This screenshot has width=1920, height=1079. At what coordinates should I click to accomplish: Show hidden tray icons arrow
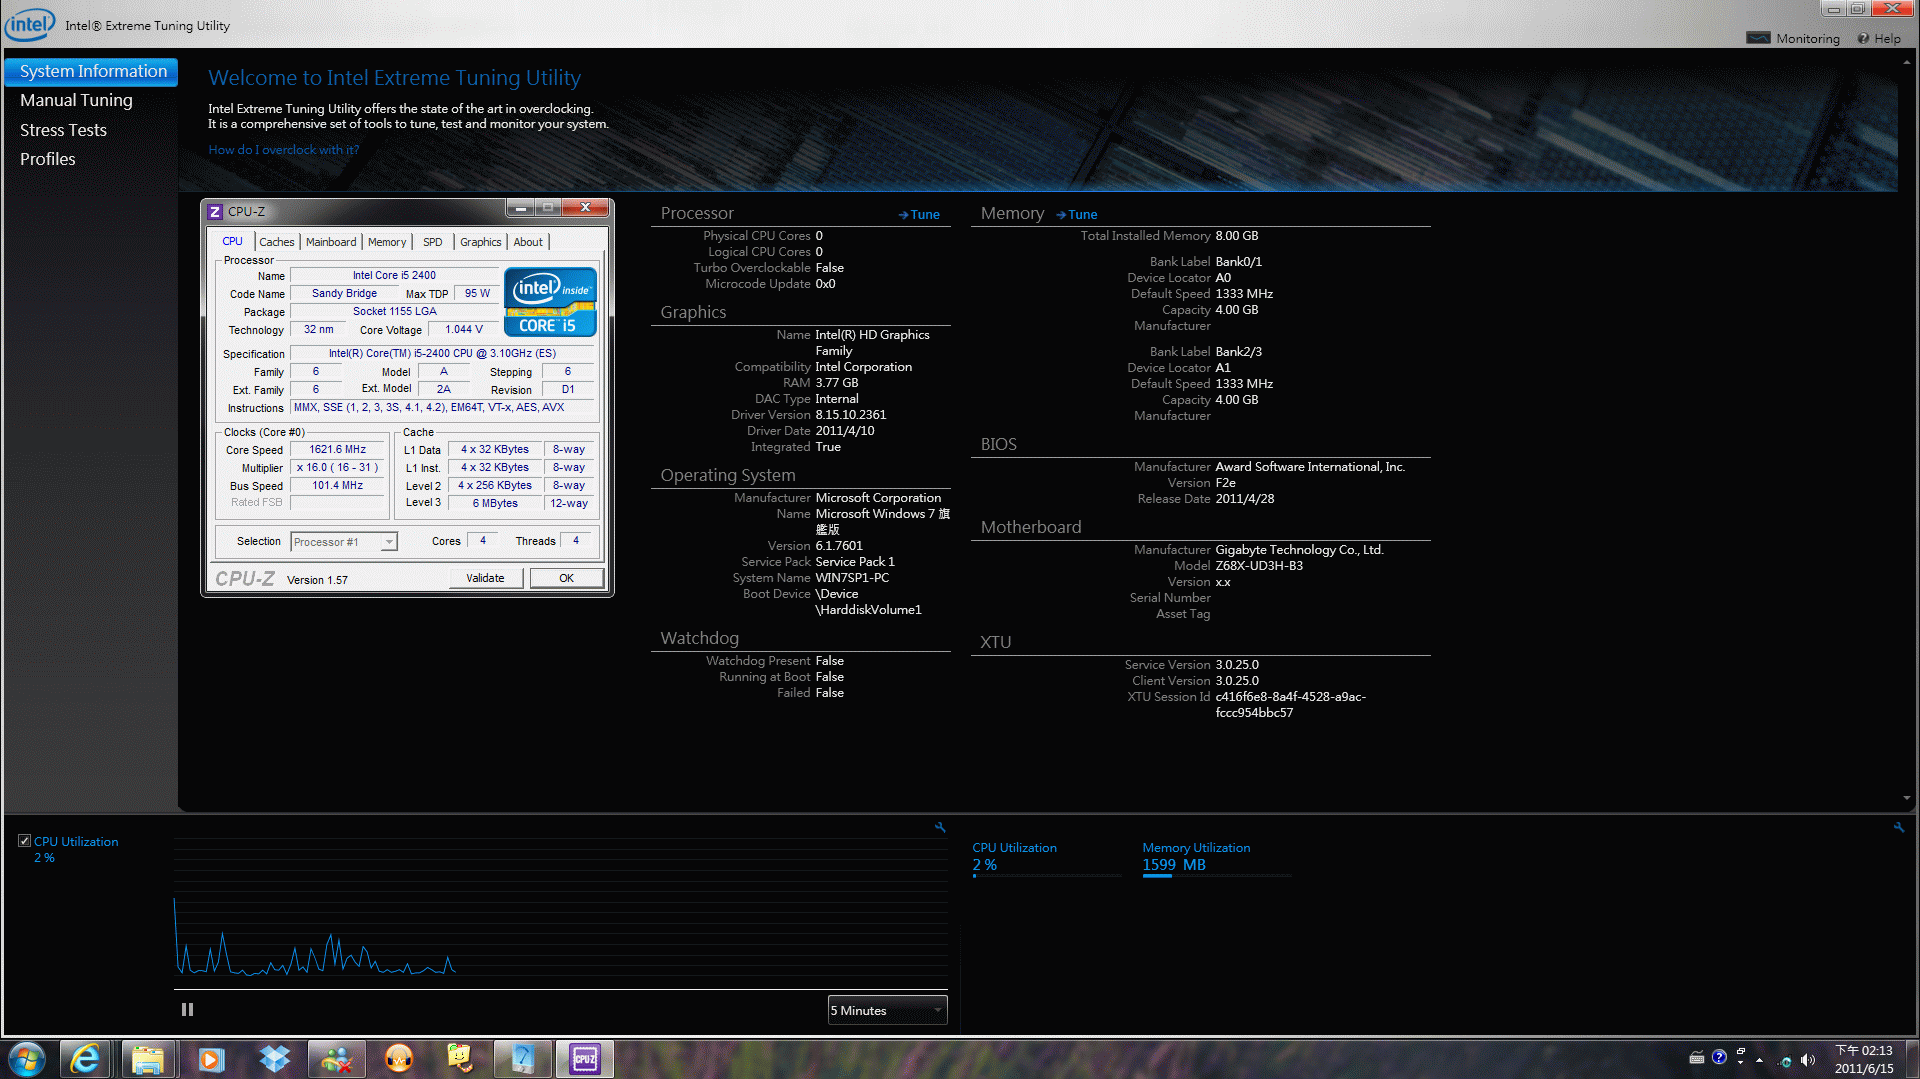pyautogui.click(x=1759, y=1060)
